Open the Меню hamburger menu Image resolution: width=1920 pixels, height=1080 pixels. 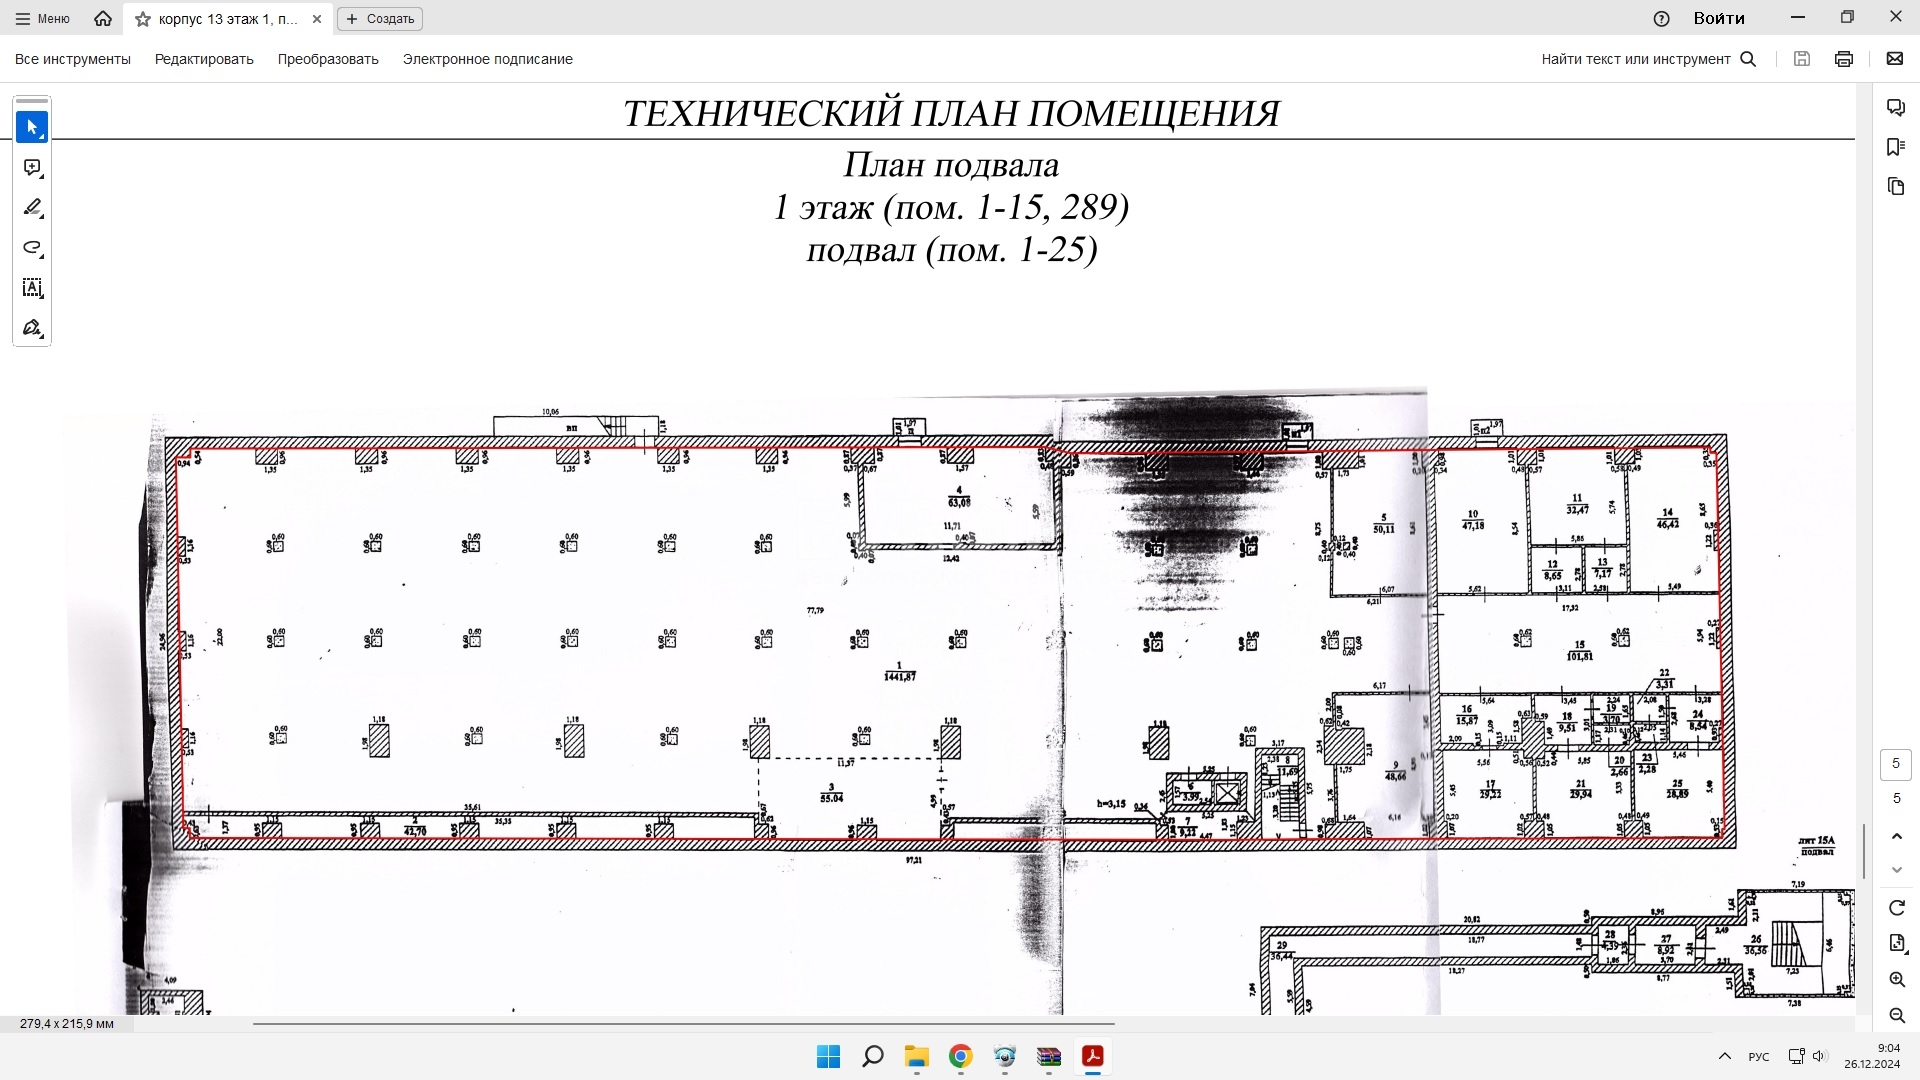click(43, 19)
